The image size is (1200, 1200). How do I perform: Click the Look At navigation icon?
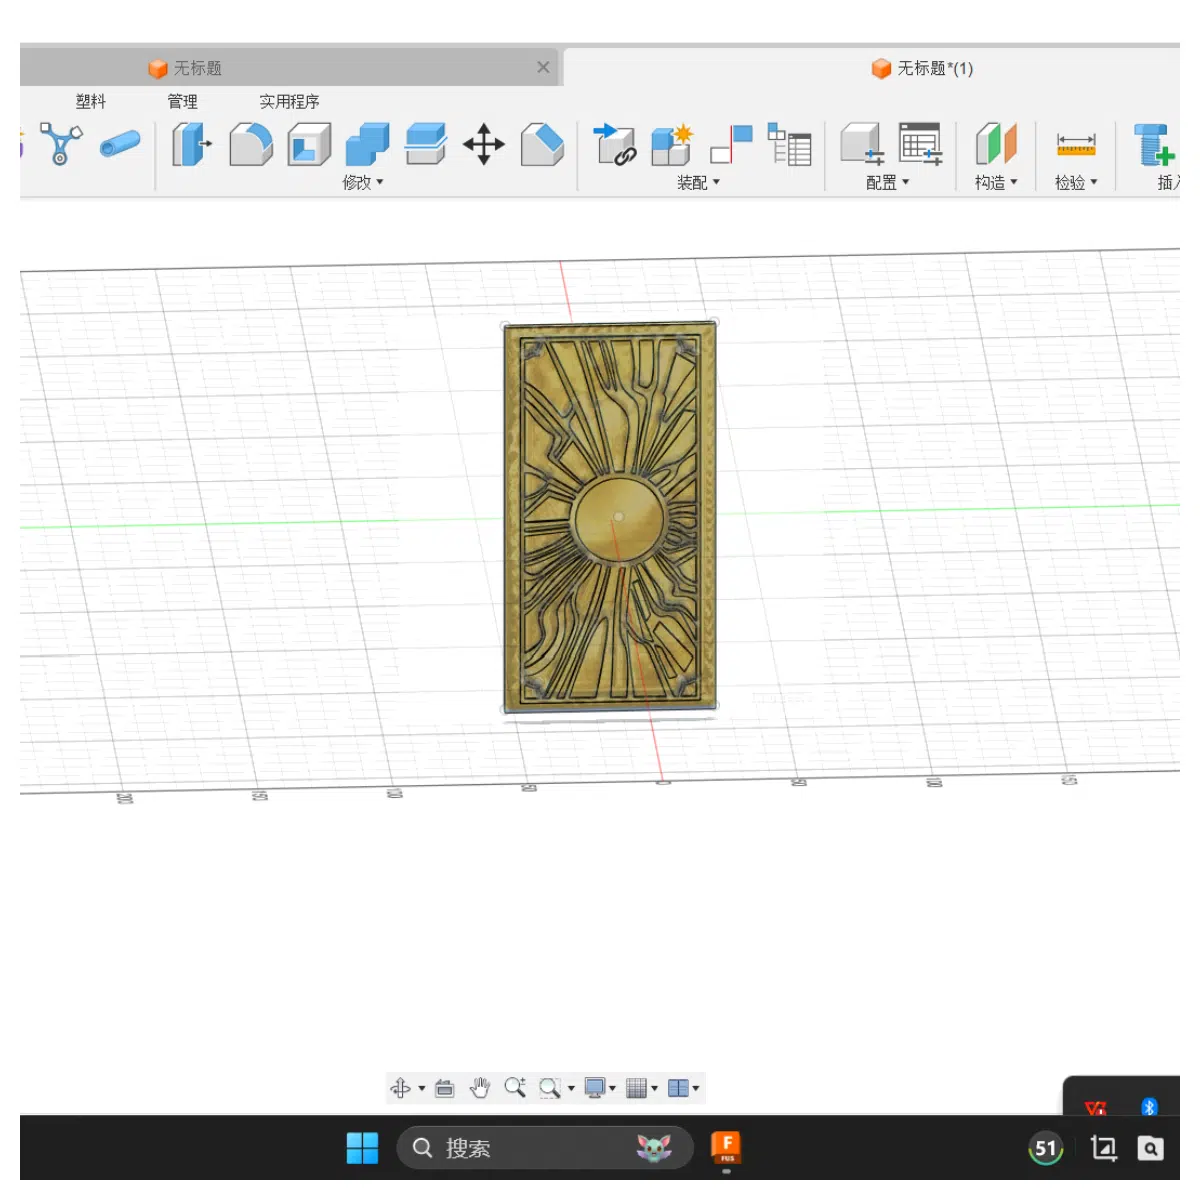[x=445, y=1088]
